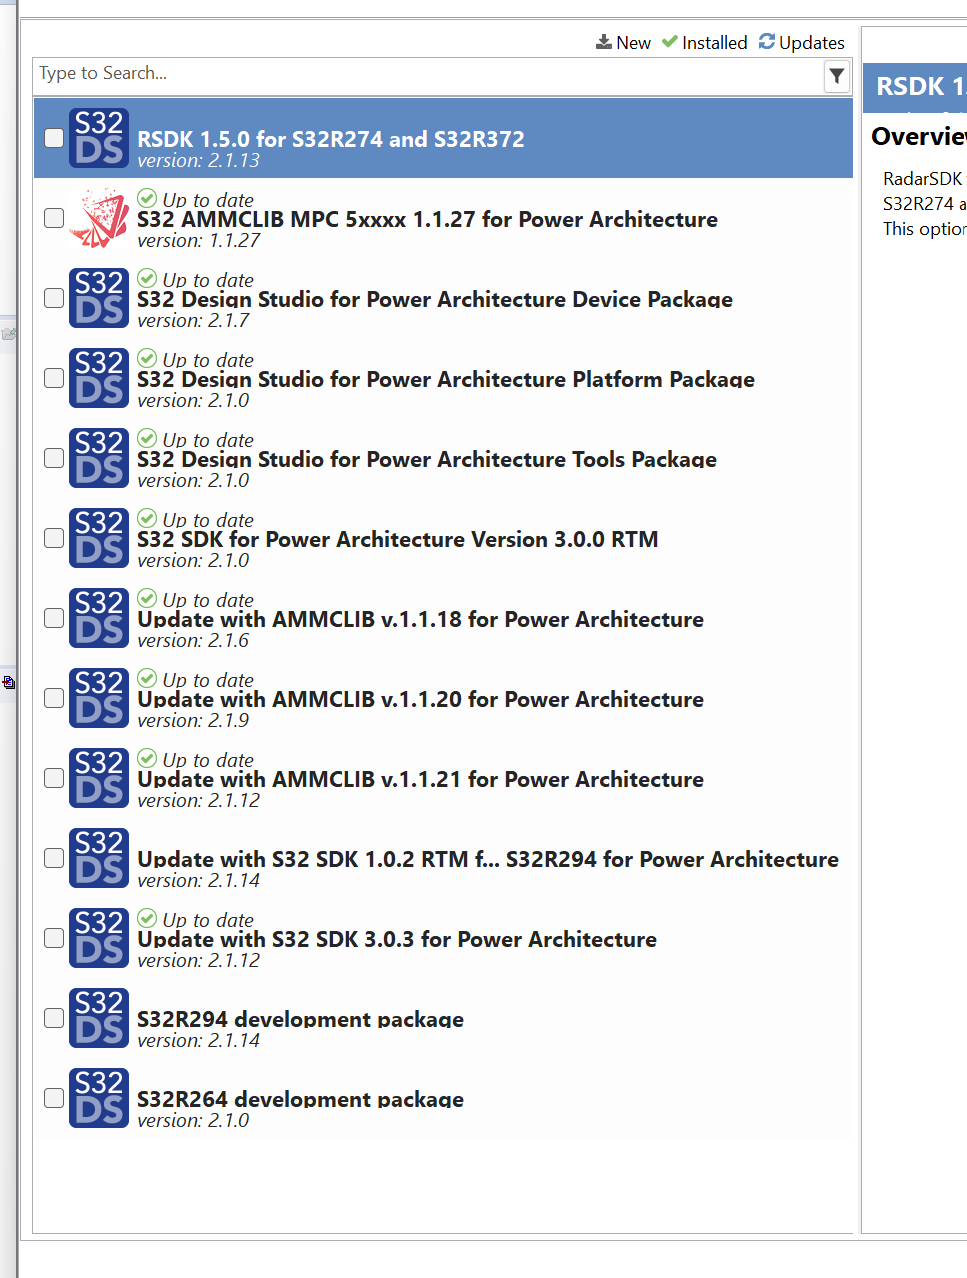Check the RSDK 1.5.0 checkbox

tap(53, 138)
